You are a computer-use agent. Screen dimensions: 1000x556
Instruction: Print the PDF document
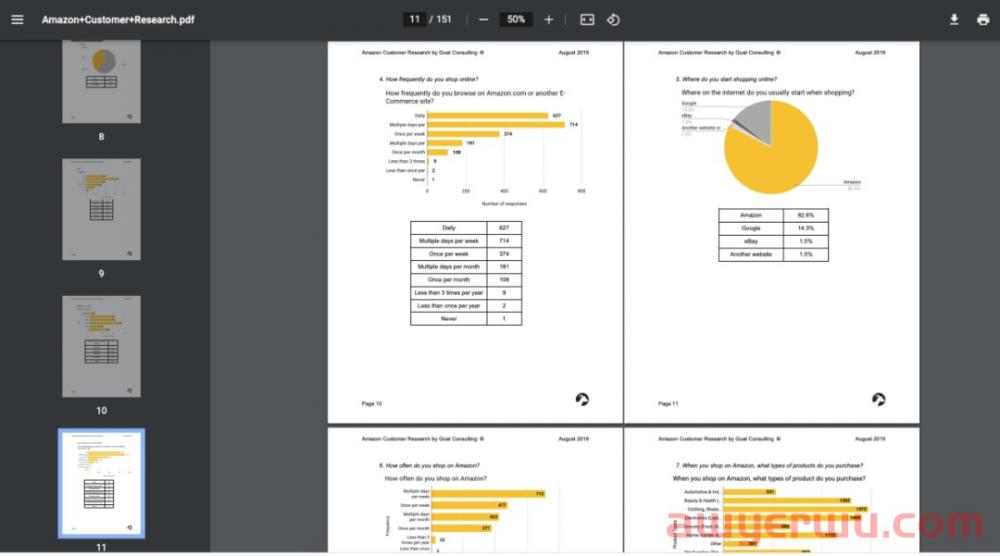coord(983,20)
